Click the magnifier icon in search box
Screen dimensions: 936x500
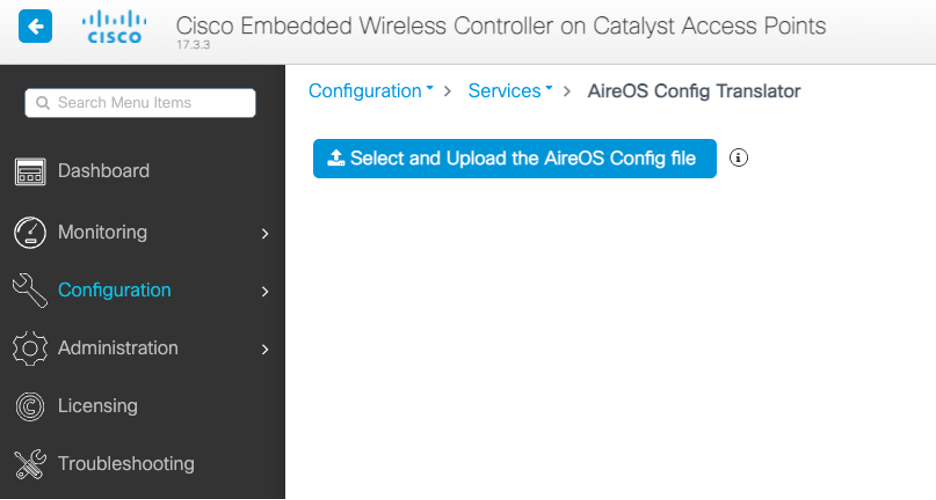[x=43, y=103]
